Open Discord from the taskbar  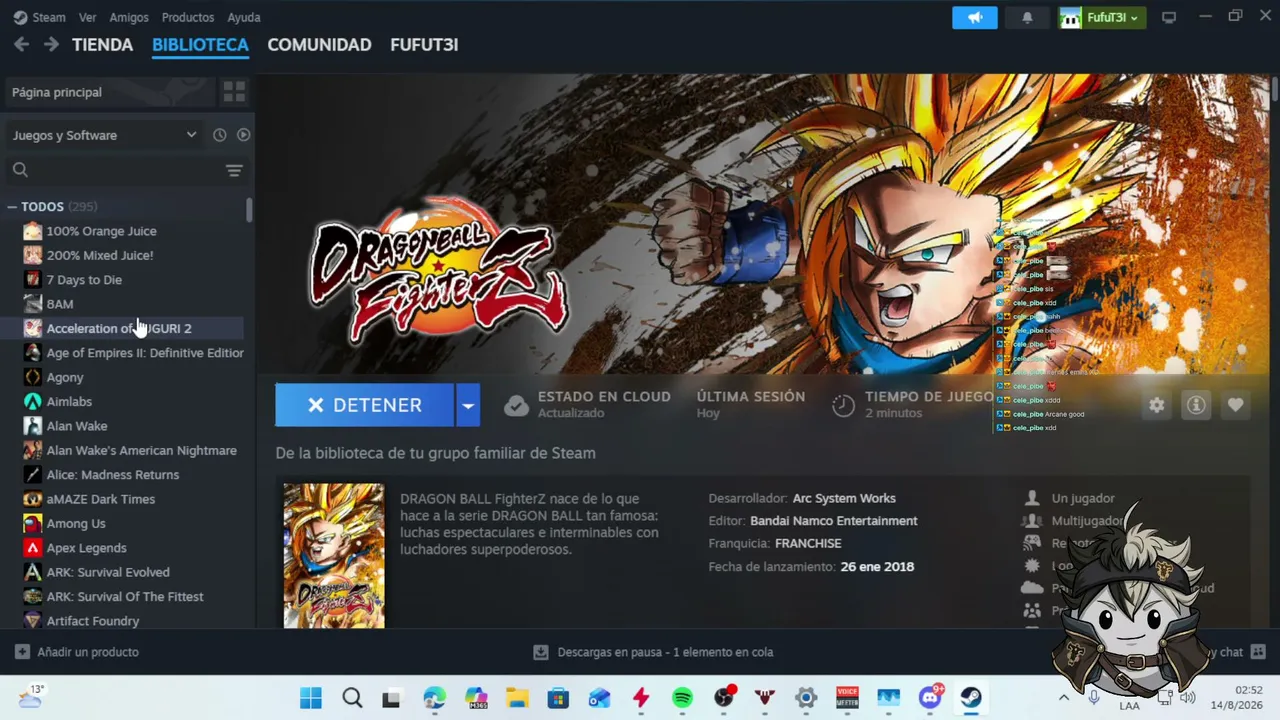click(x=931, y=696)
